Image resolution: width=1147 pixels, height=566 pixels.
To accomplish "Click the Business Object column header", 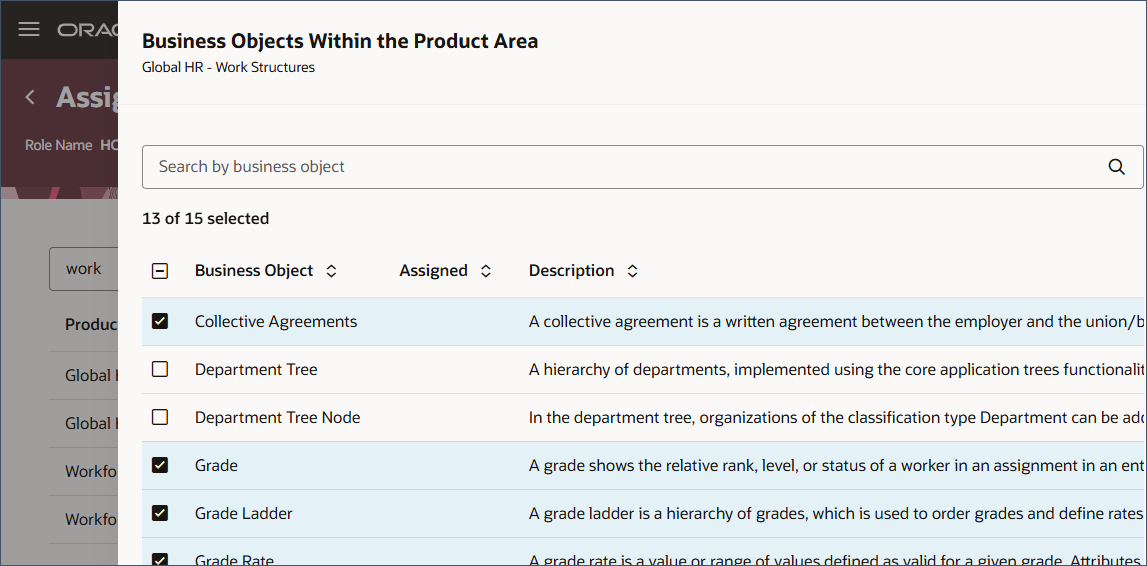I will pyautogui.click(x=254, y=271).
